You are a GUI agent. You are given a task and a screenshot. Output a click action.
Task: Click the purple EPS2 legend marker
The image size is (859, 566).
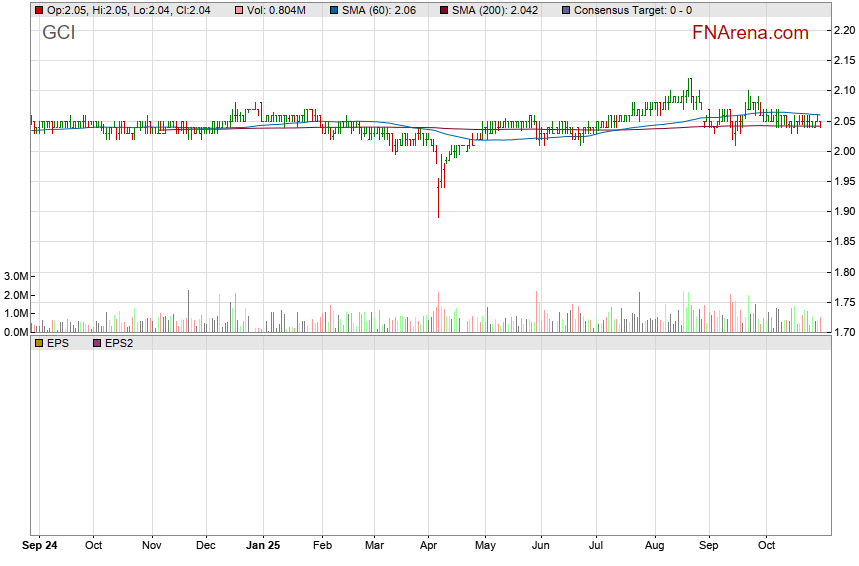pos(97,343)
